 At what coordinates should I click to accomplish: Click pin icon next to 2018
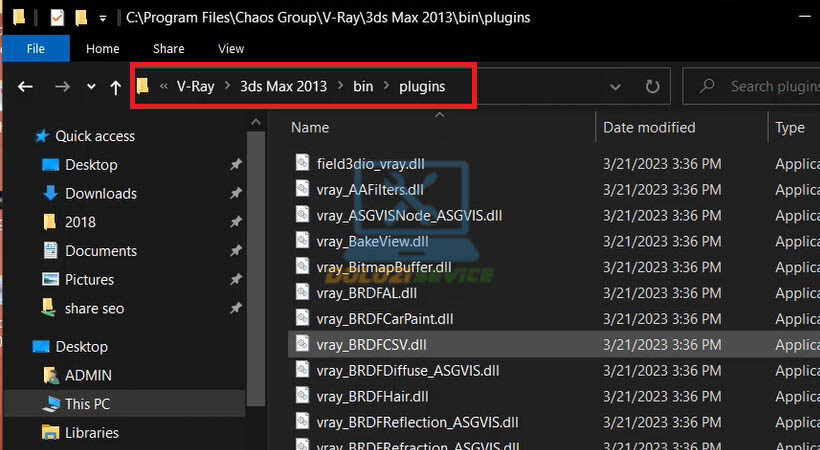pos(236,222)
